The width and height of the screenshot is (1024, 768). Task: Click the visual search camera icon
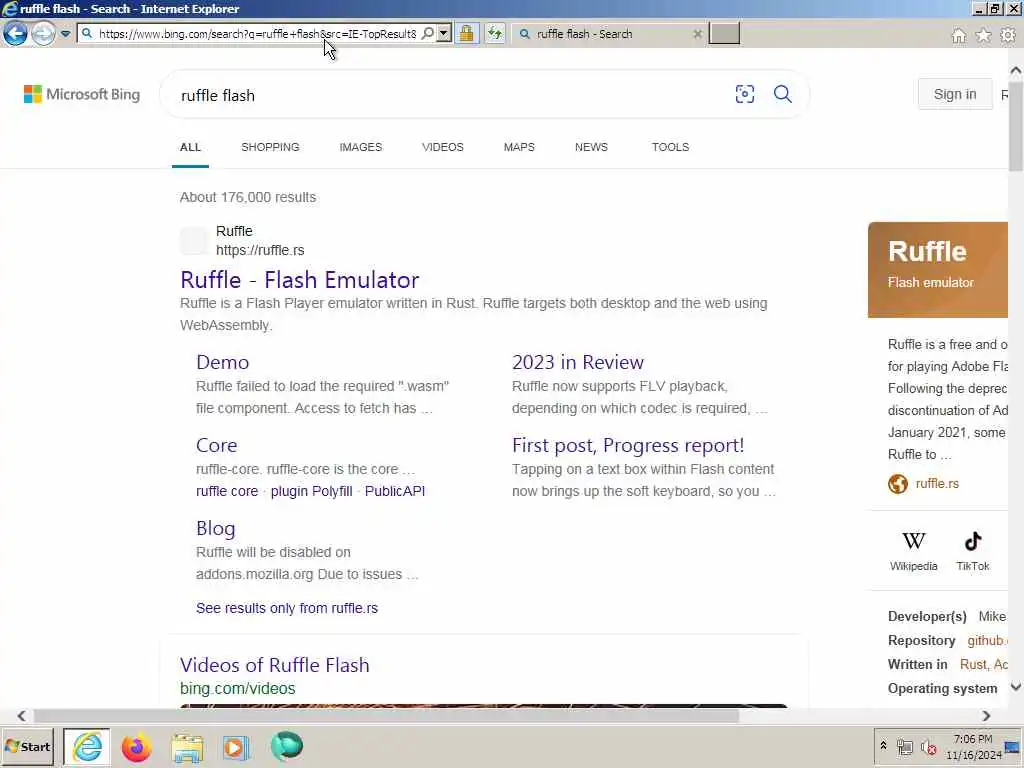(x=744, y=94)
